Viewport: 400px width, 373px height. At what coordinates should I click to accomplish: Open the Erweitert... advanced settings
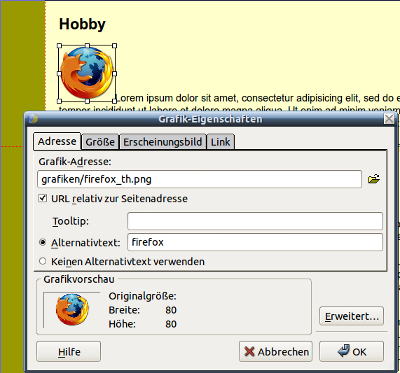coord(352,316)
